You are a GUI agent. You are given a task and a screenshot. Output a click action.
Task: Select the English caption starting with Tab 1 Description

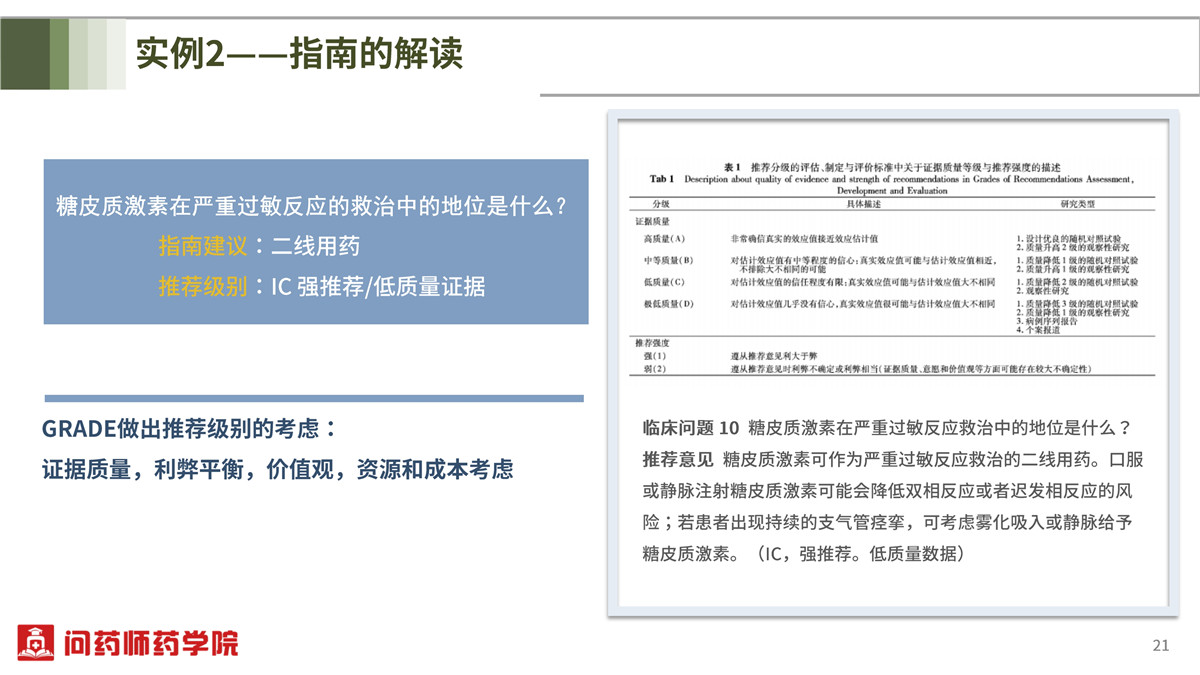[892, 184]
